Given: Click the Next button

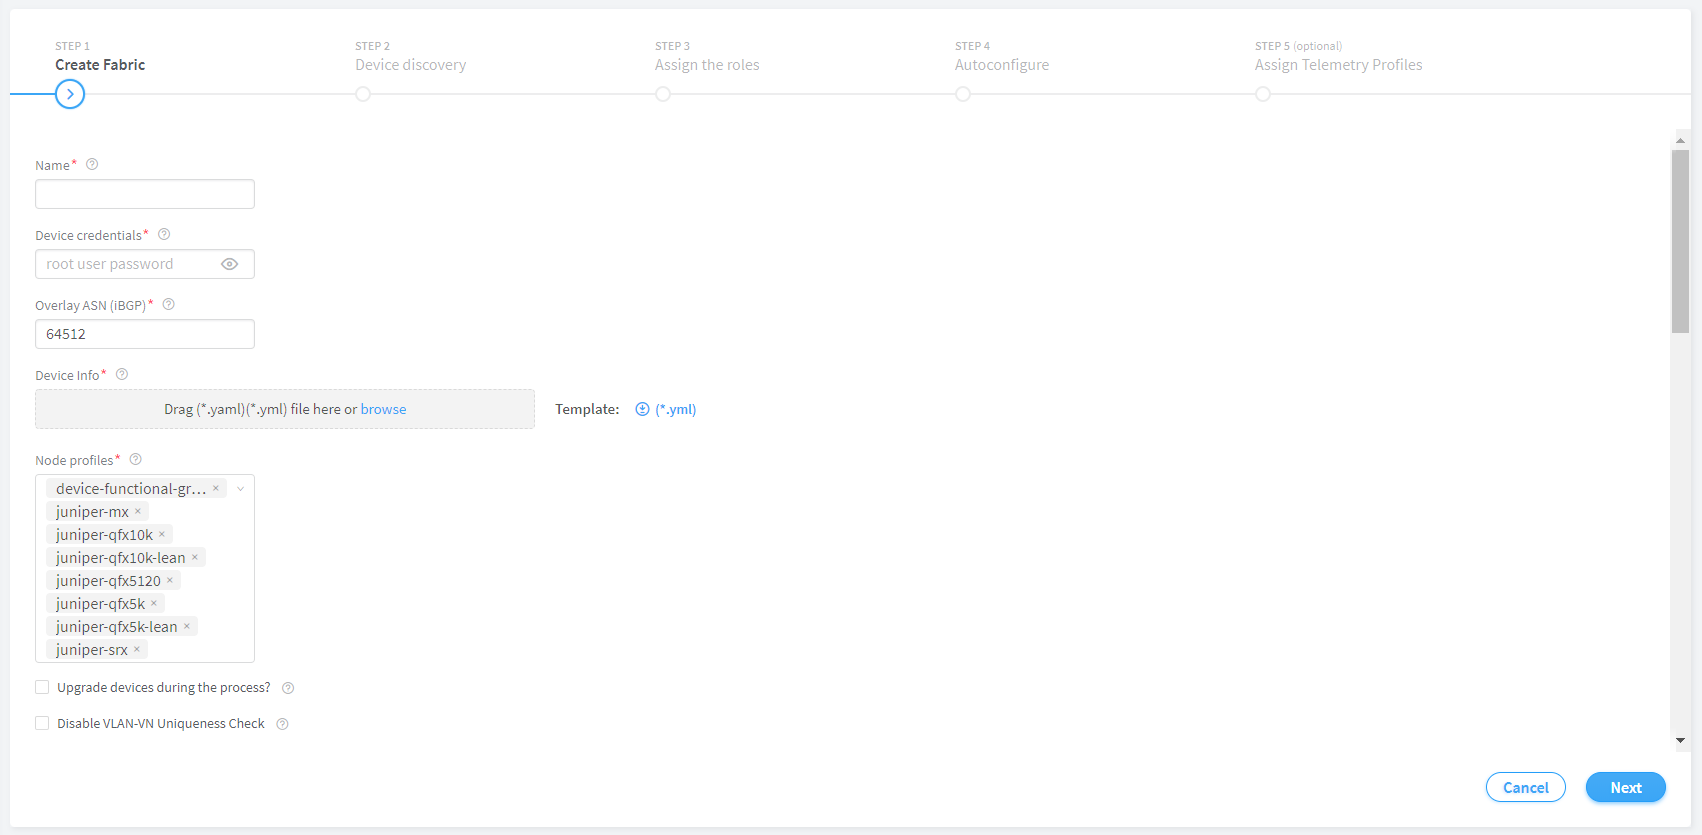Looking at the screenshot, I should click(1626, 788).
